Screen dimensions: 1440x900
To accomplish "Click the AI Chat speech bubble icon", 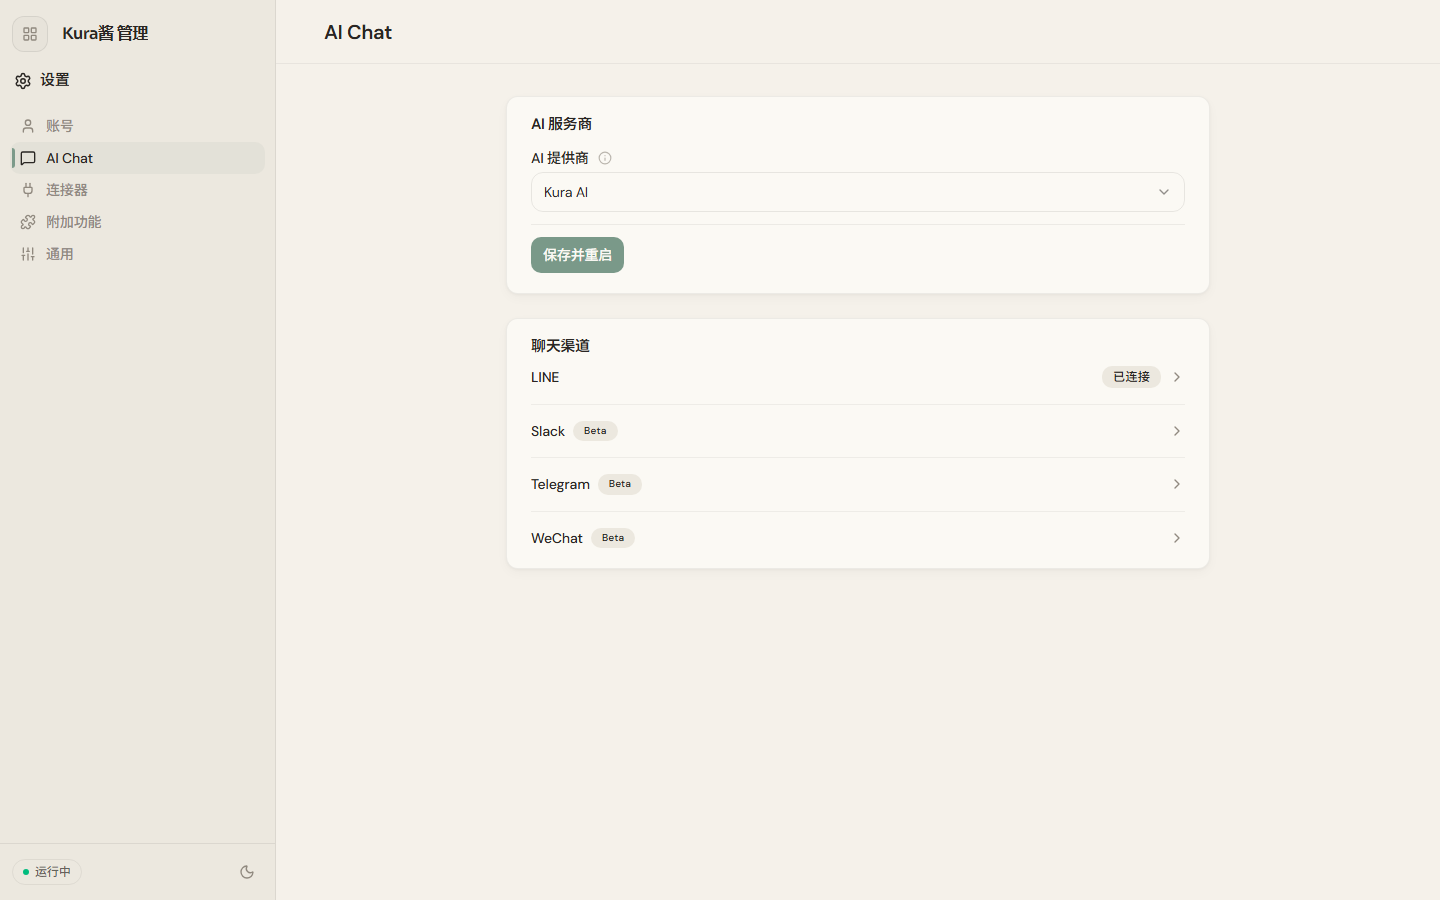I will pyautogui.click(x=28, y=158).
